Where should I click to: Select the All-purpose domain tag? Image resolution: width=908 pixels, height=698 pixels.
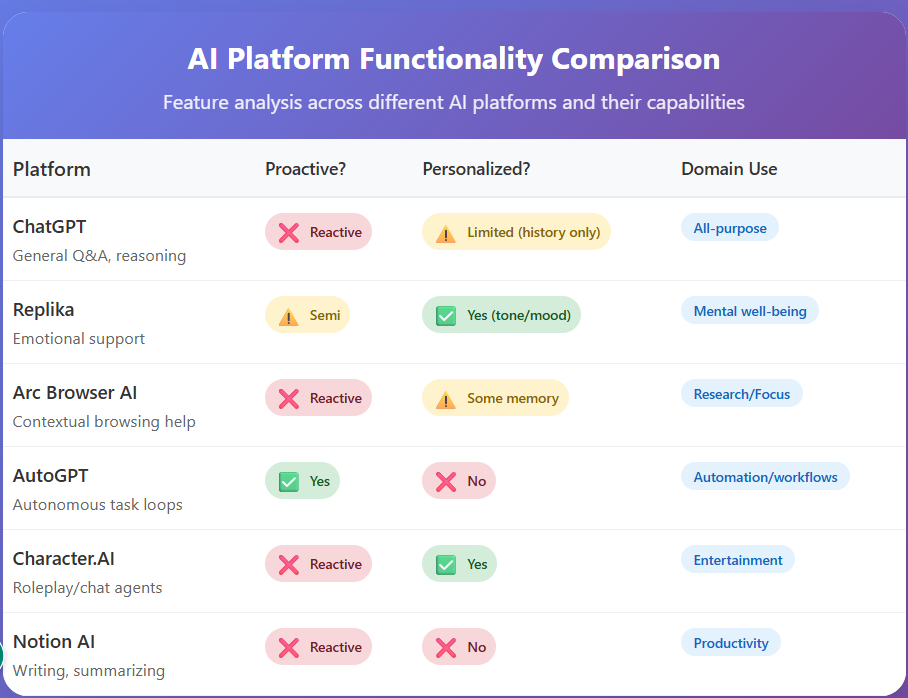[x=730, y=228]
